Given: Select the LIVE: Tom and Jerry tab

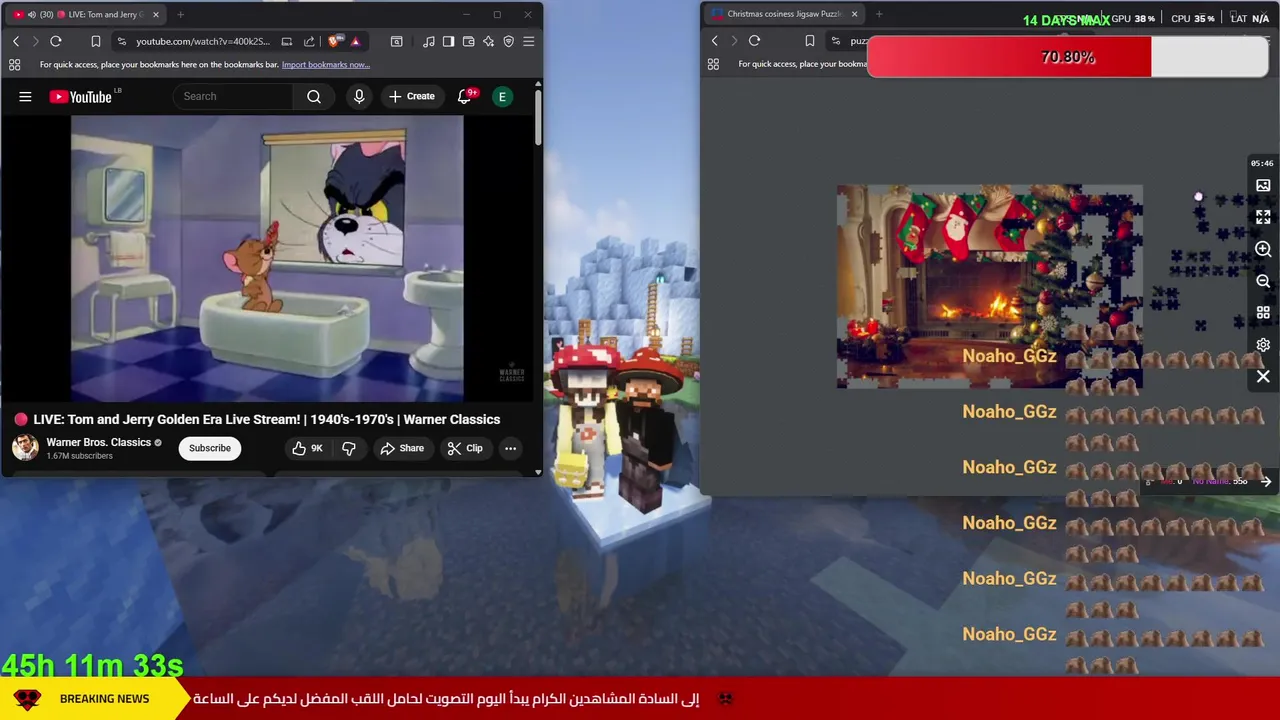Looking at the screenshot, I should click(x=85, y=14).
